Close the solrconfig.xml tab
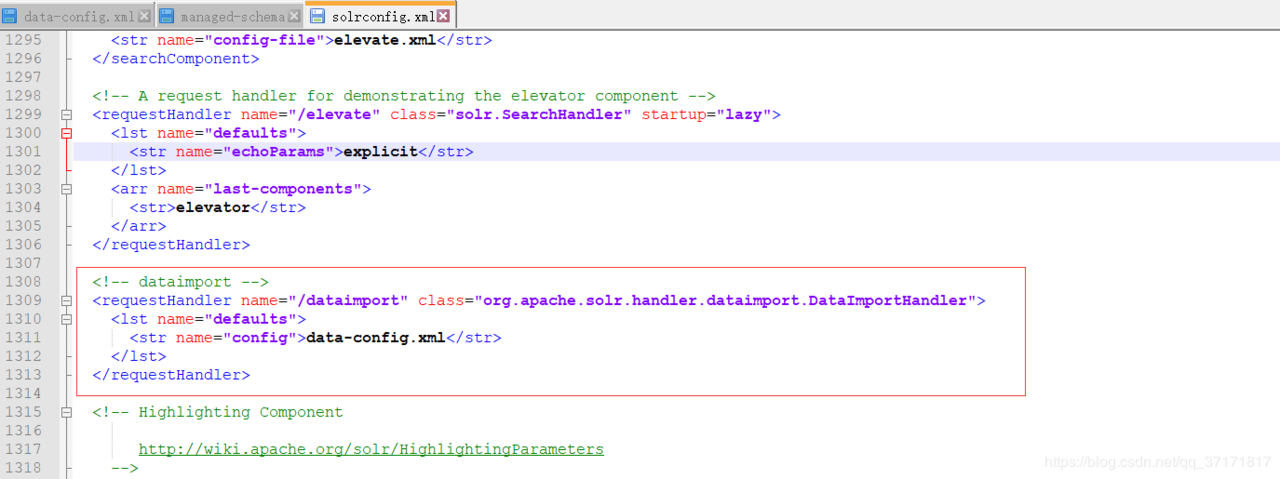The height and width of the screenshot is (479, 1280). [443, 16]
